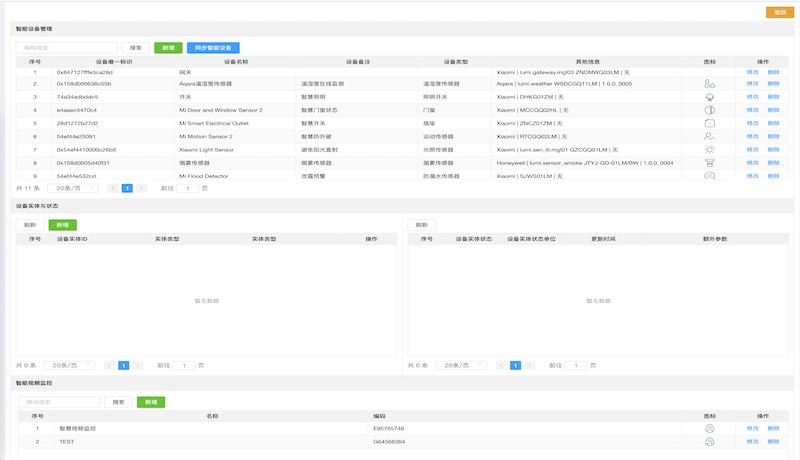Click green 新增 button in smart device management
800x460 pixels.
coord(168,47)
